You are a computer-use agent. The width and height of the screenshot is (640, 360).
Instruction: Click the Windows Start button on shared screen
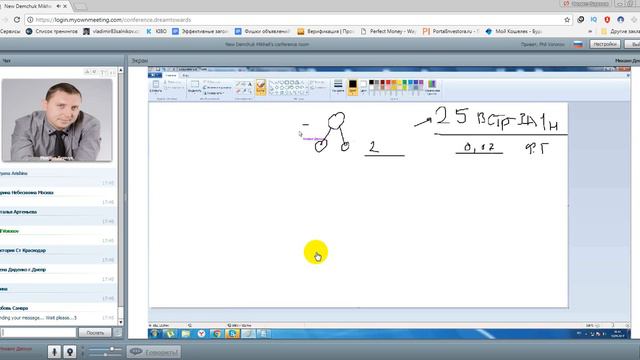(x=155, y=333)
